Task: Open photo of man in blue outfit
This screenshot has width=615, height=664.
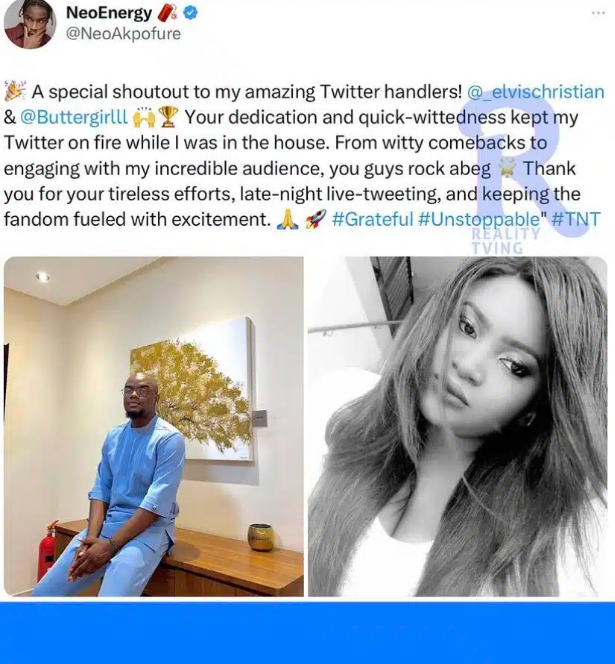Action: [154, 426]
